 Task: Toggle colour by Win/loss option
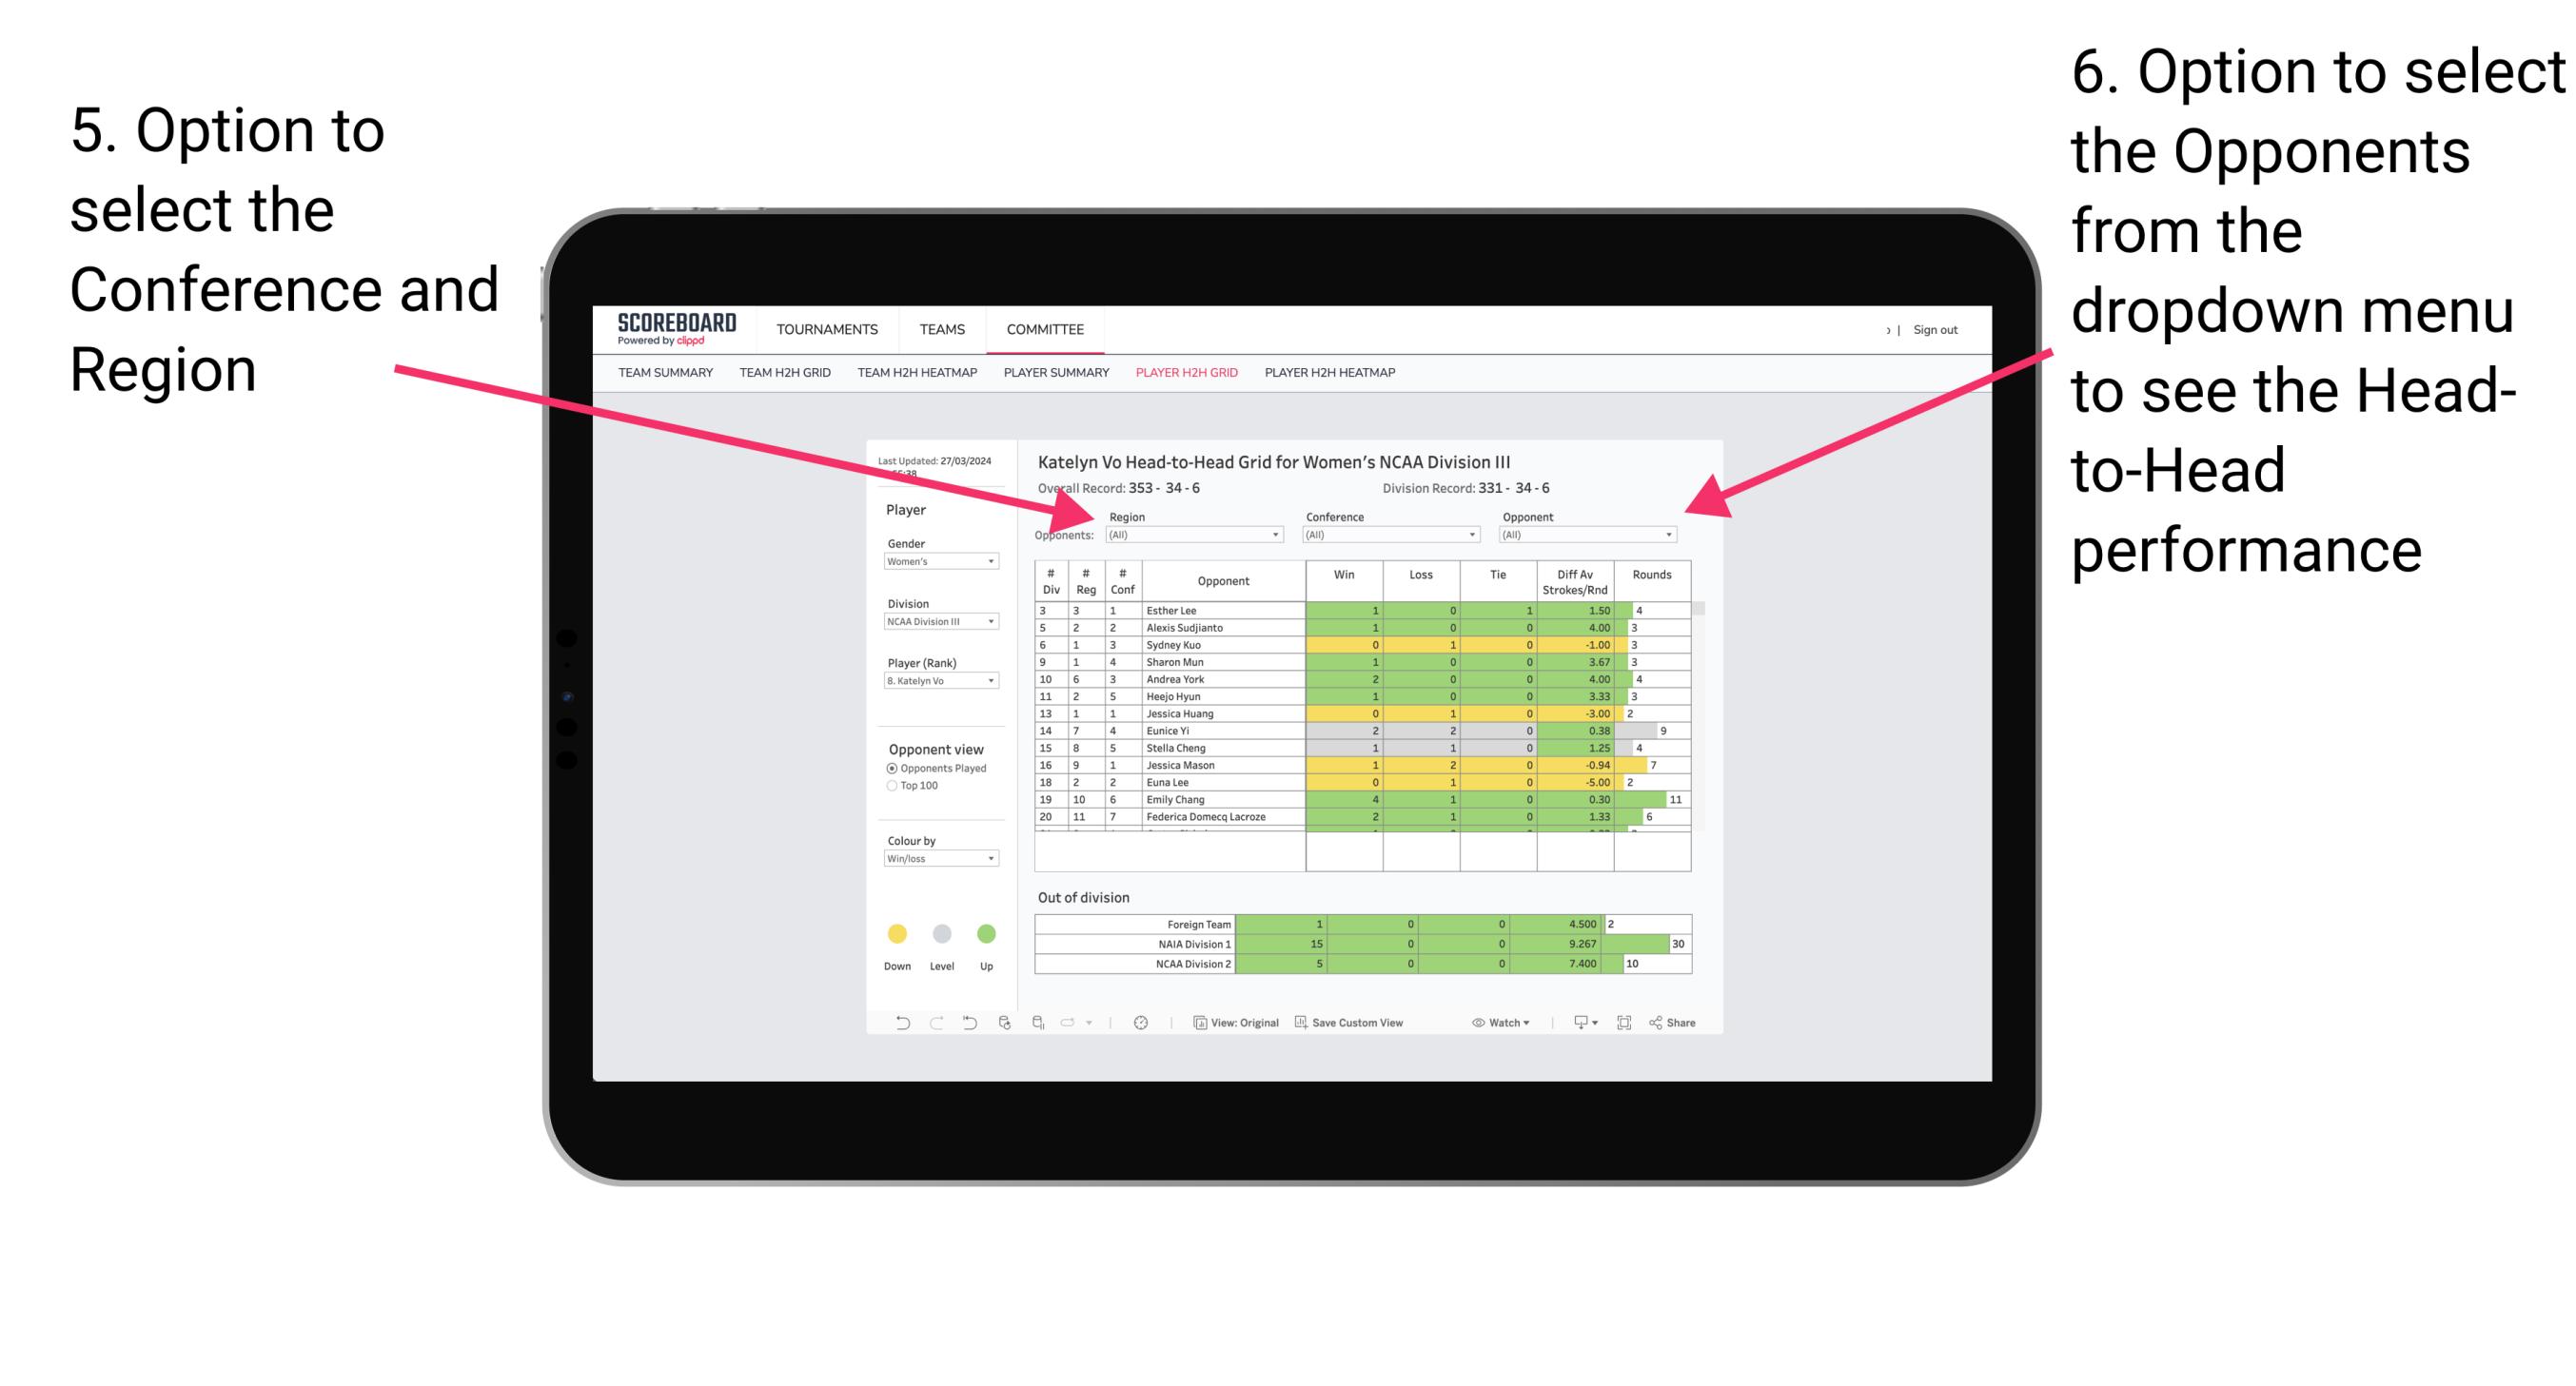(x=935, y=862)
